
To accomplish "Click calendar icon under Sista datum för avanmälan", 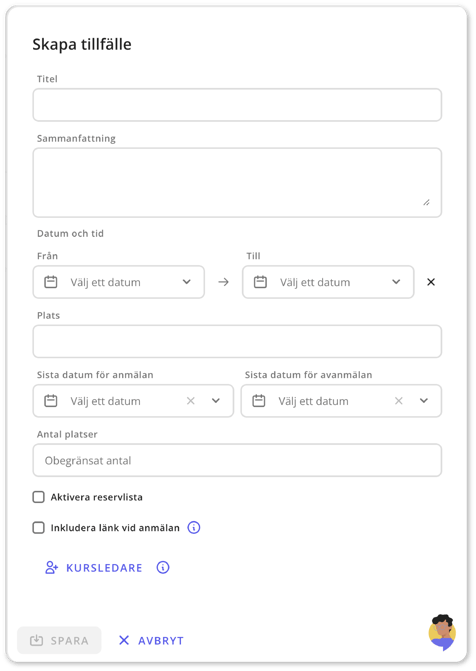I will 259,401.
